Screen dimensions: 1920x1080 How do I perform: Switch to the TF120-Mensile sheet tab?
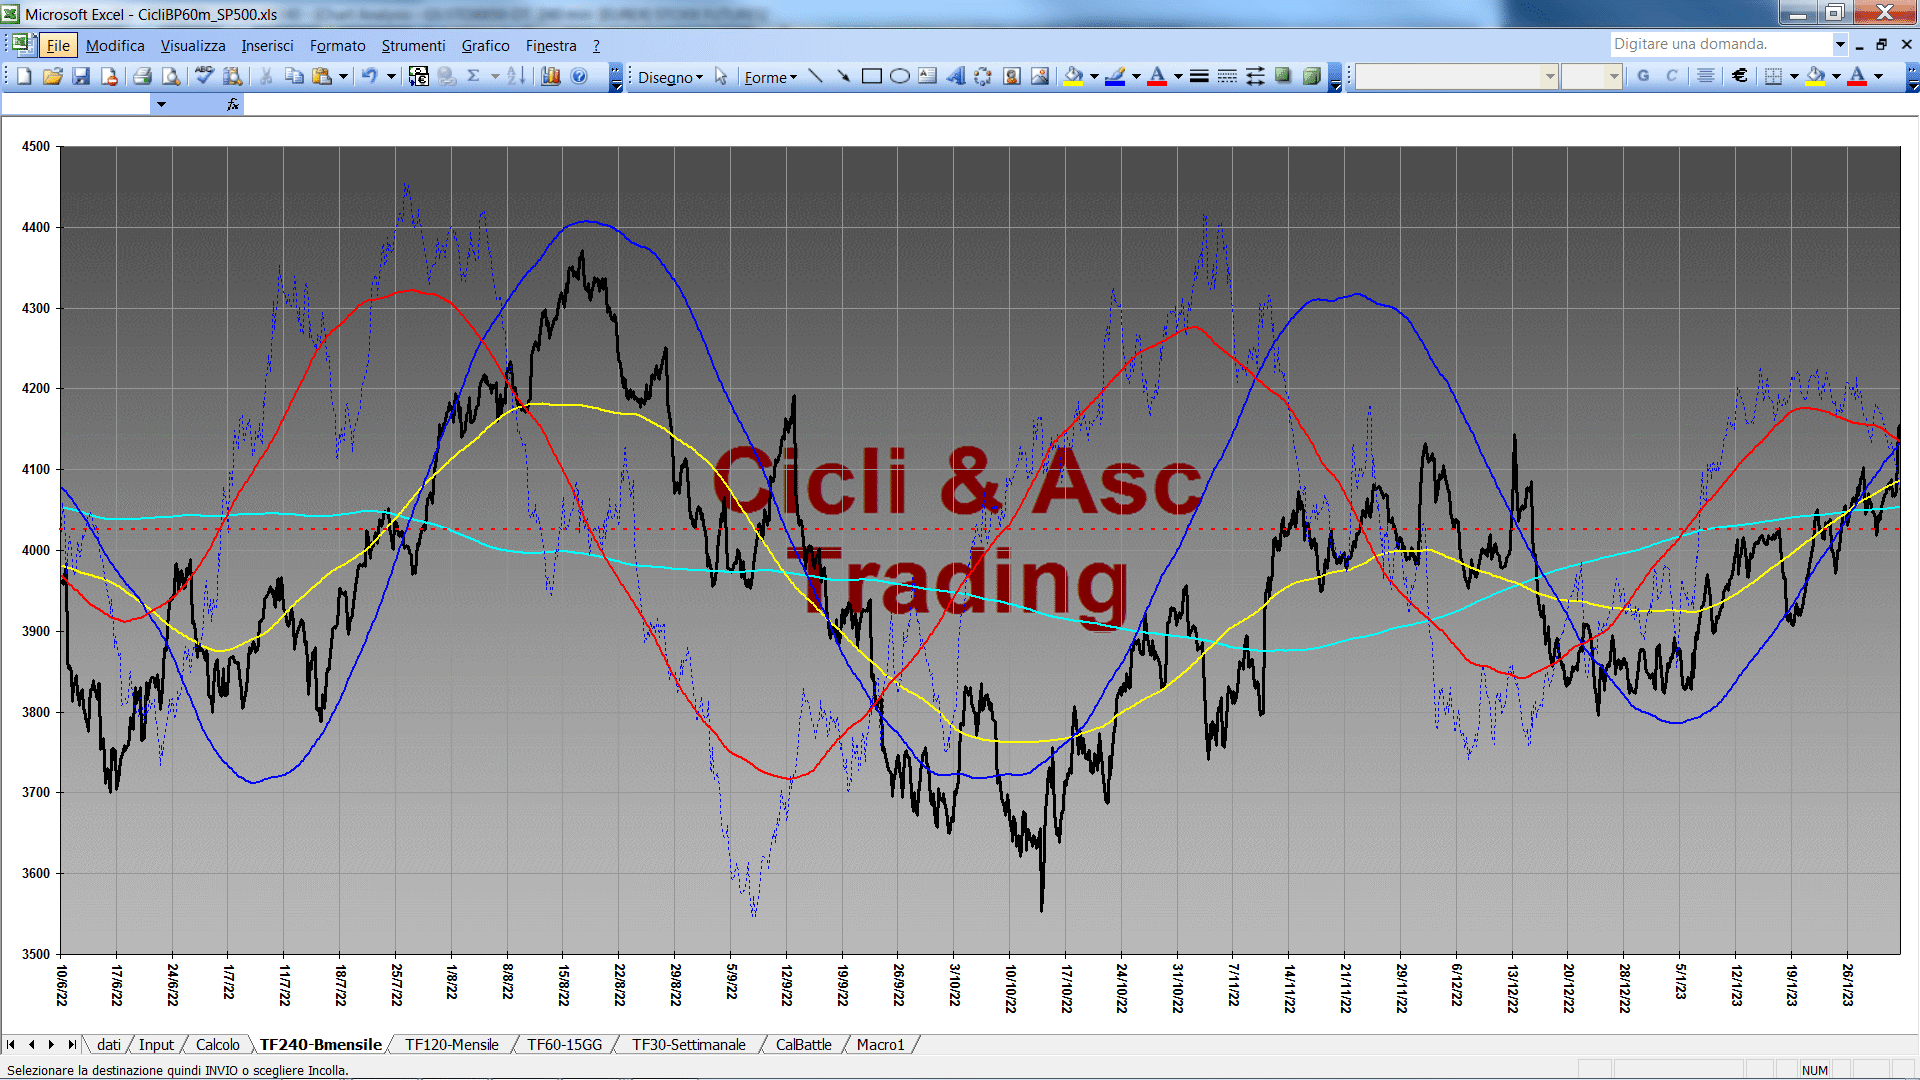451,1044
